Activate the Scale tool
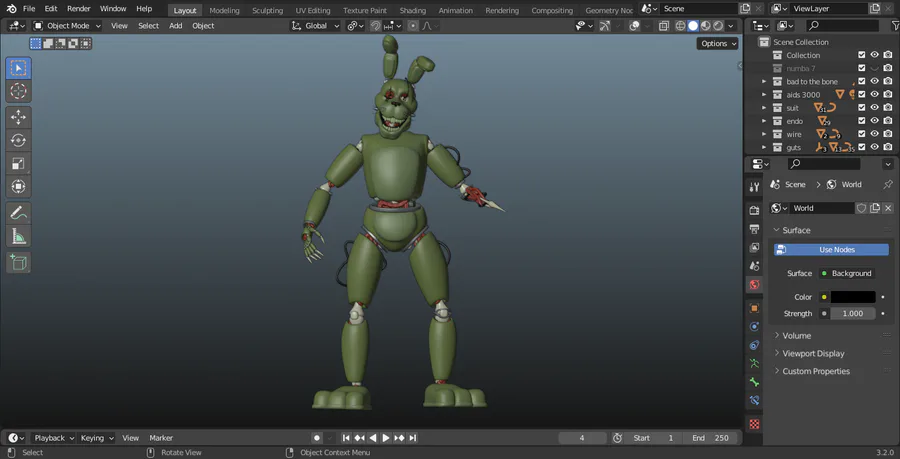This screenshot has width=900, height=459. (18, 164)
